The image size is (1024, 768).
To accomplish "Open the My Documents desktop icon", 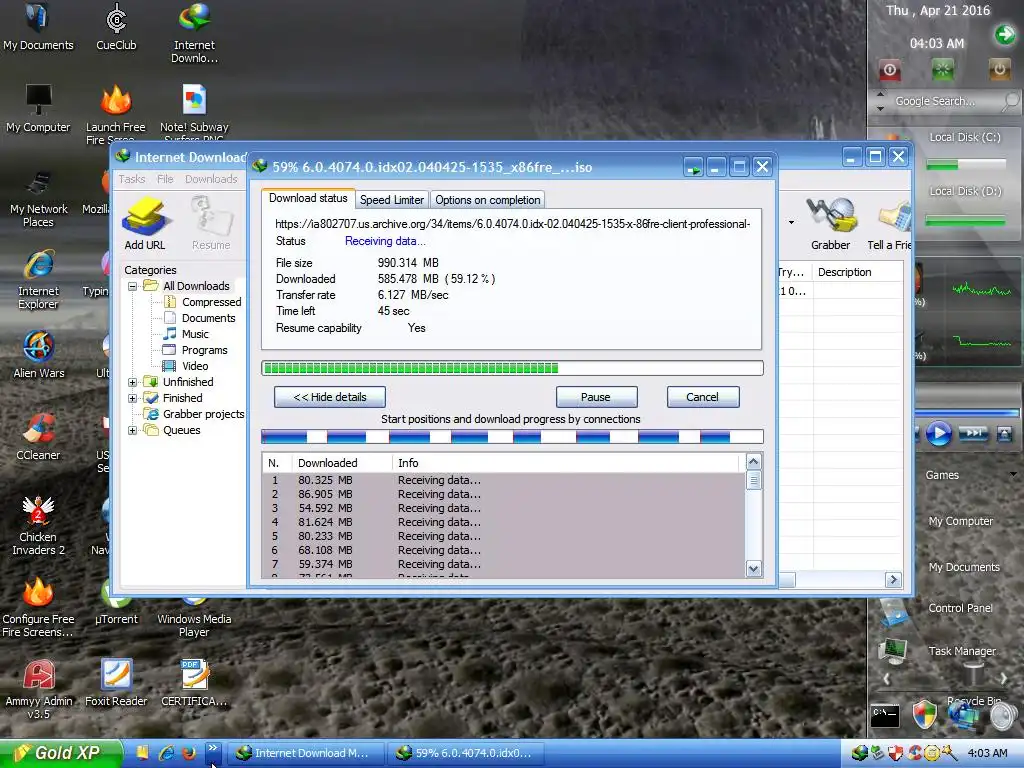I will click(x=38, y=26).
